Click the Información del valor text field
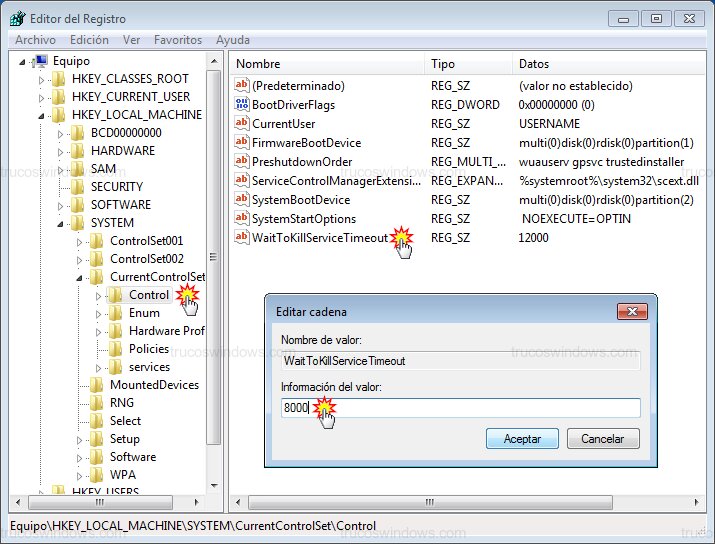 (x=460, y=408)
